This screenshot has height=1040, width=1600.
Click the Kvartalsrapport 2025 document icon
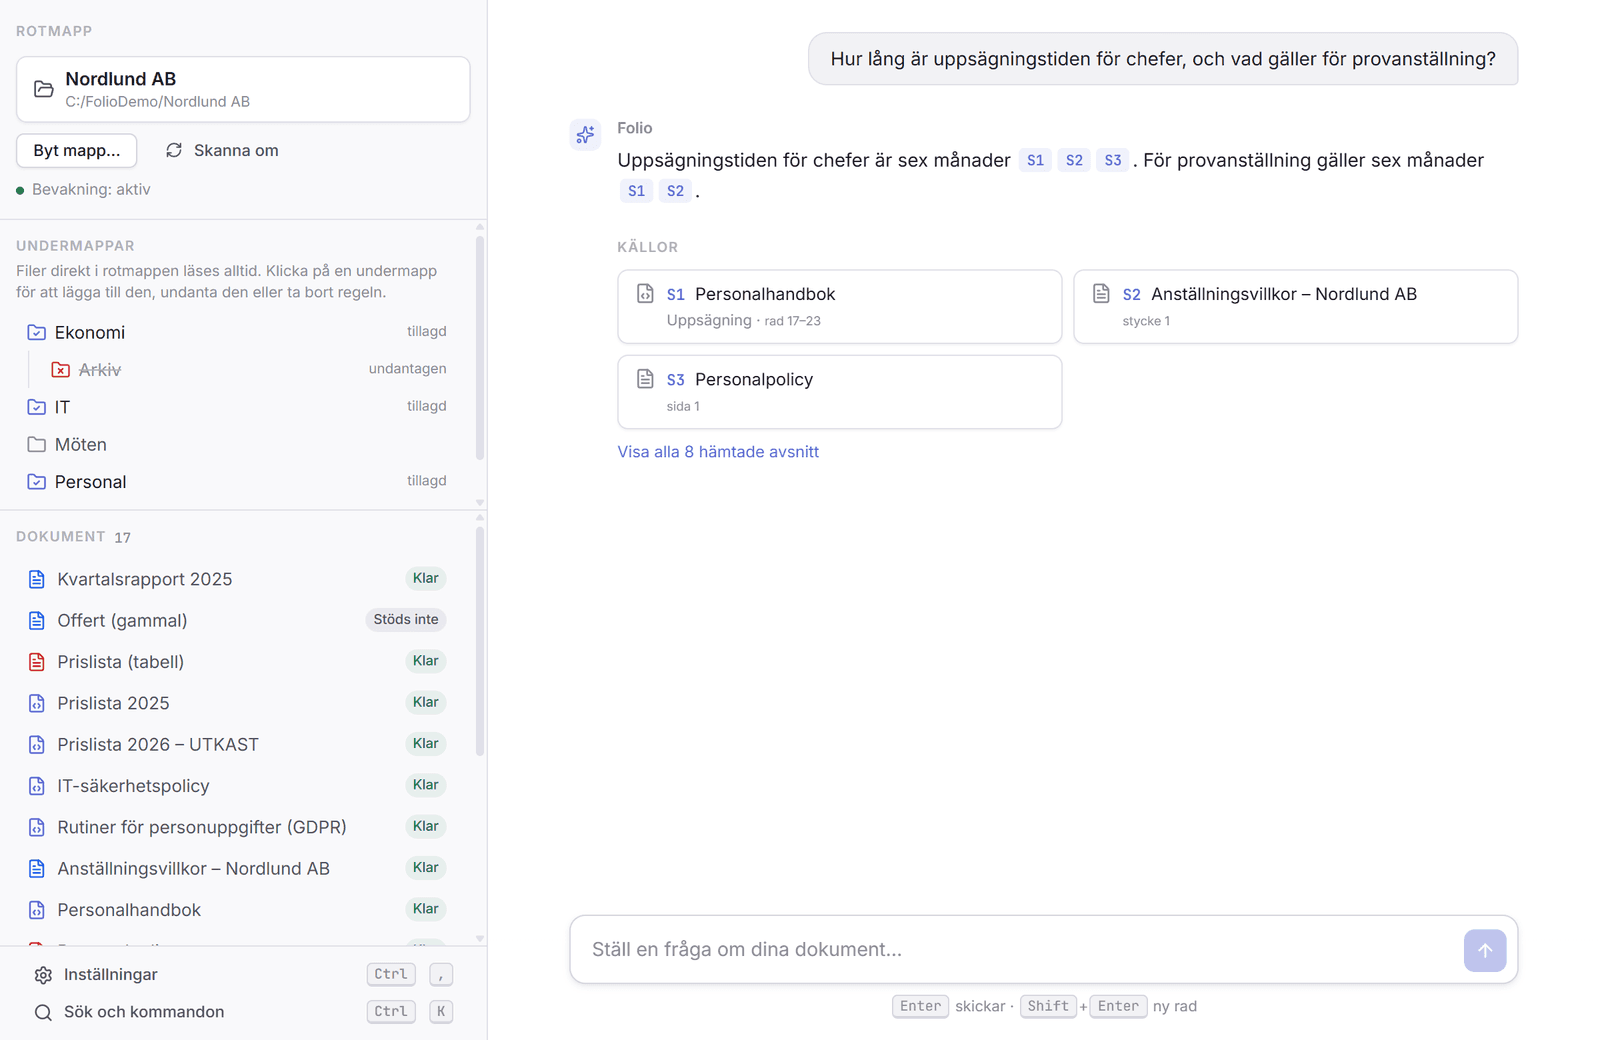[x=37, y=579]
